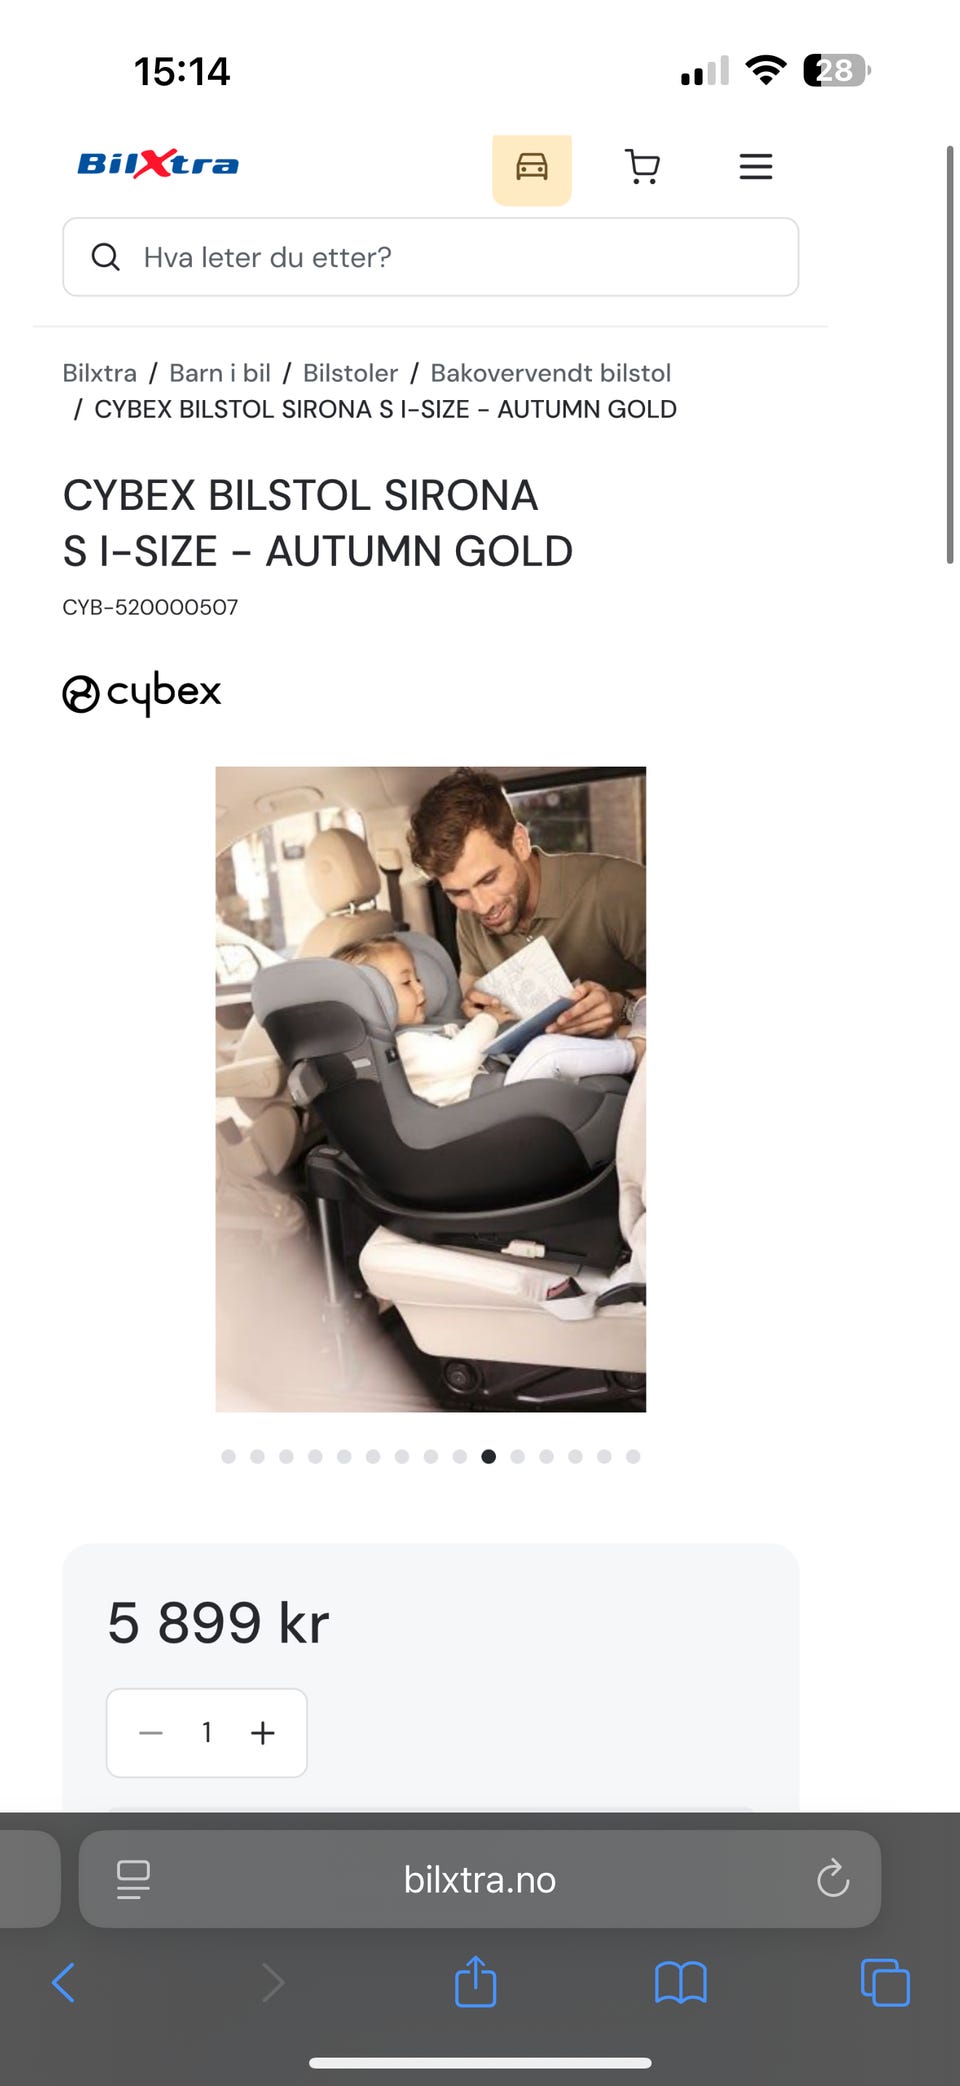Focus the 'Hva leter du etter?' search field

[x=431, y=257]
